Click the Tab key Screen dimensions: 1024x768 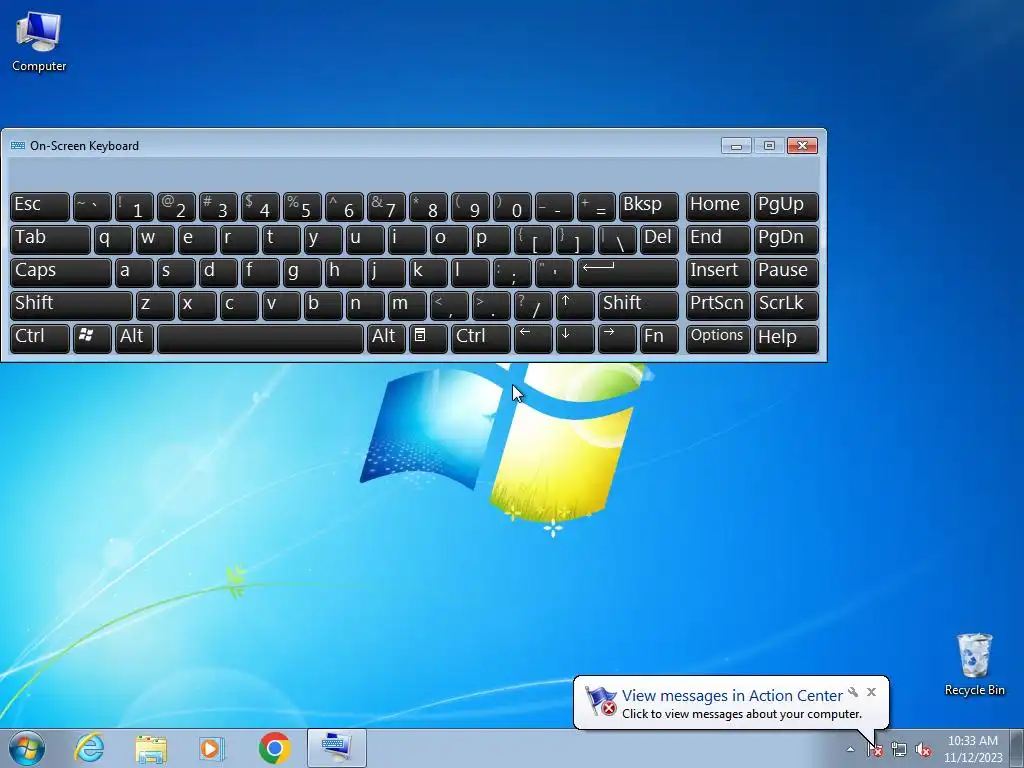coord(50,240)
